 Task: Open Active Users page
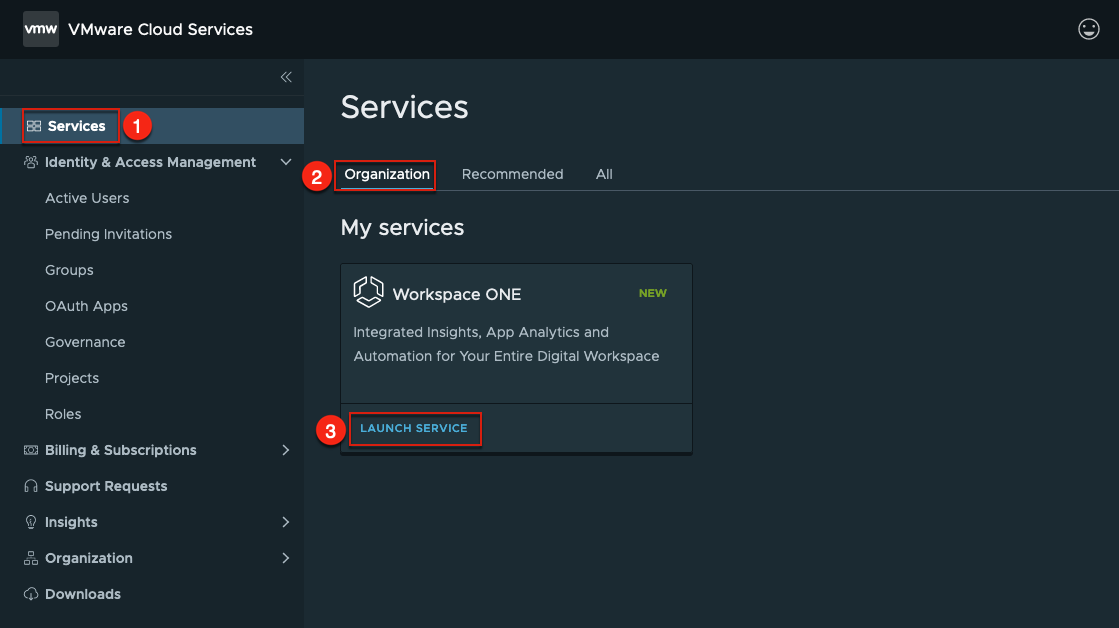[x=87, y=198]
